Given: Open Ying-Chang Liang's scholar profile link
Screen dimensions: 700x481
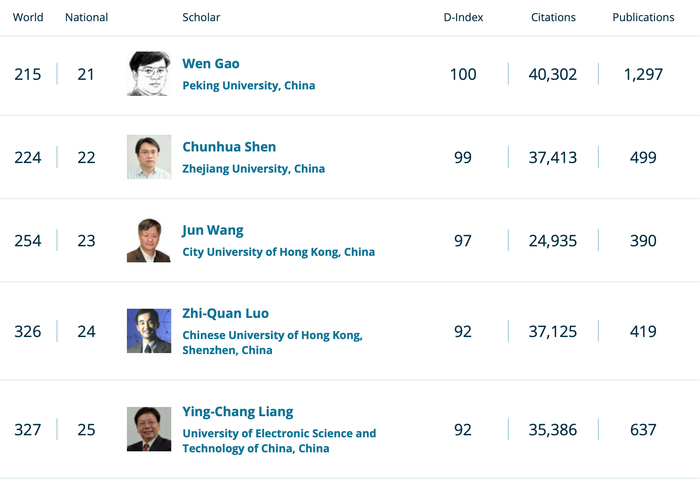Looking at the screenshot, I should (237, 411).
